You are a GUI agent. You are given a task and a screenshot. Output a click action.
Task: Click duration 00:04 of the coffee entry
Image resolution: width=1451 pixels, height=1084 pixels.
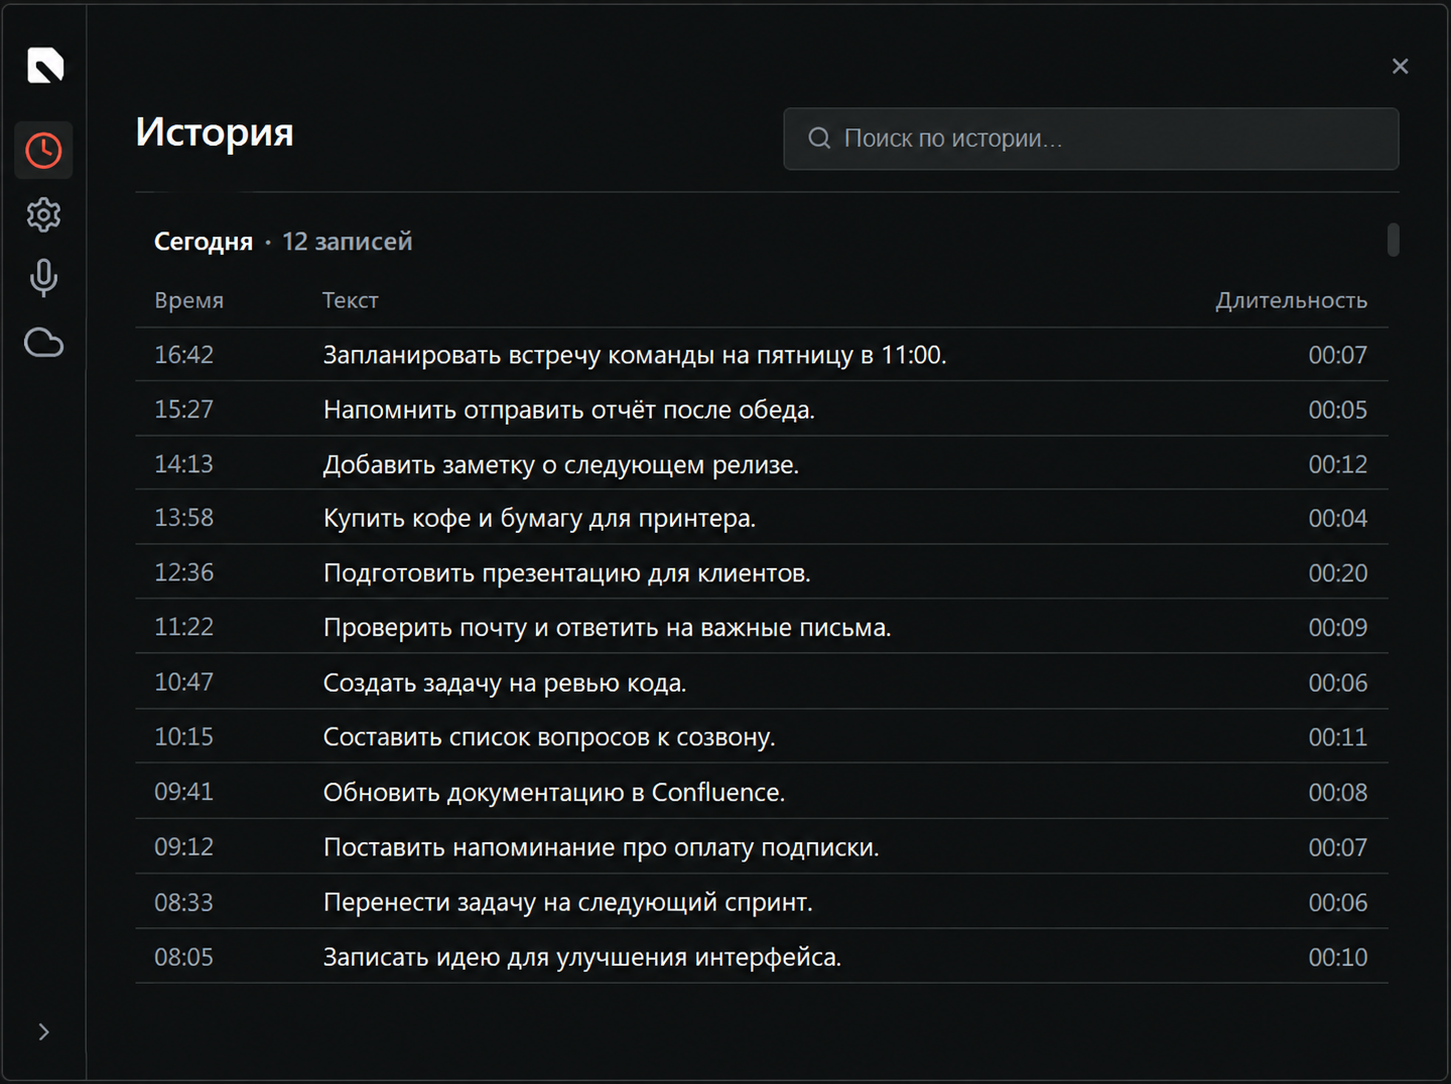1338,518
